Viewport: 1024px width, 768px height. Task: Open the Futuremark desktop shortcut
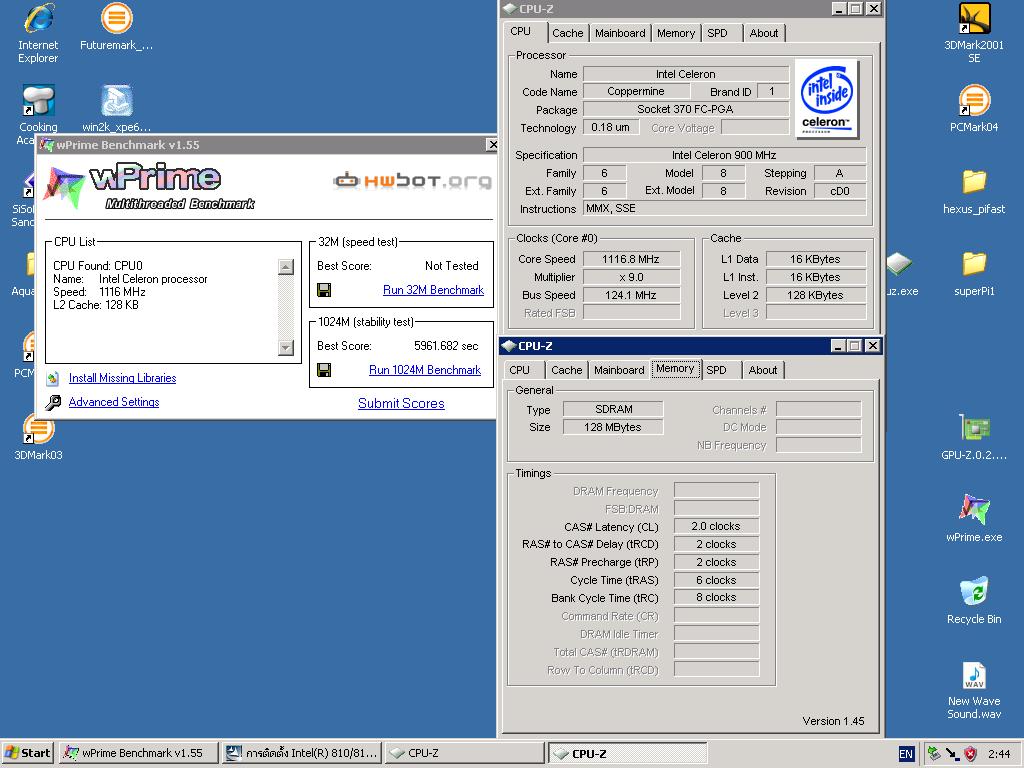pyautogui.click(x=116, y=27)
